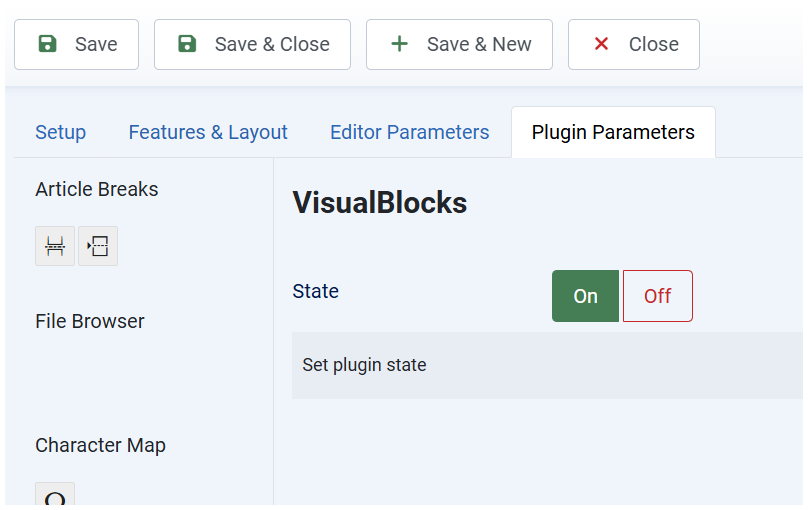The height and width of the screenshot is (510, 808).
Task: Choose File Browser in the plugin list
Action: click(x=90, y=321)
